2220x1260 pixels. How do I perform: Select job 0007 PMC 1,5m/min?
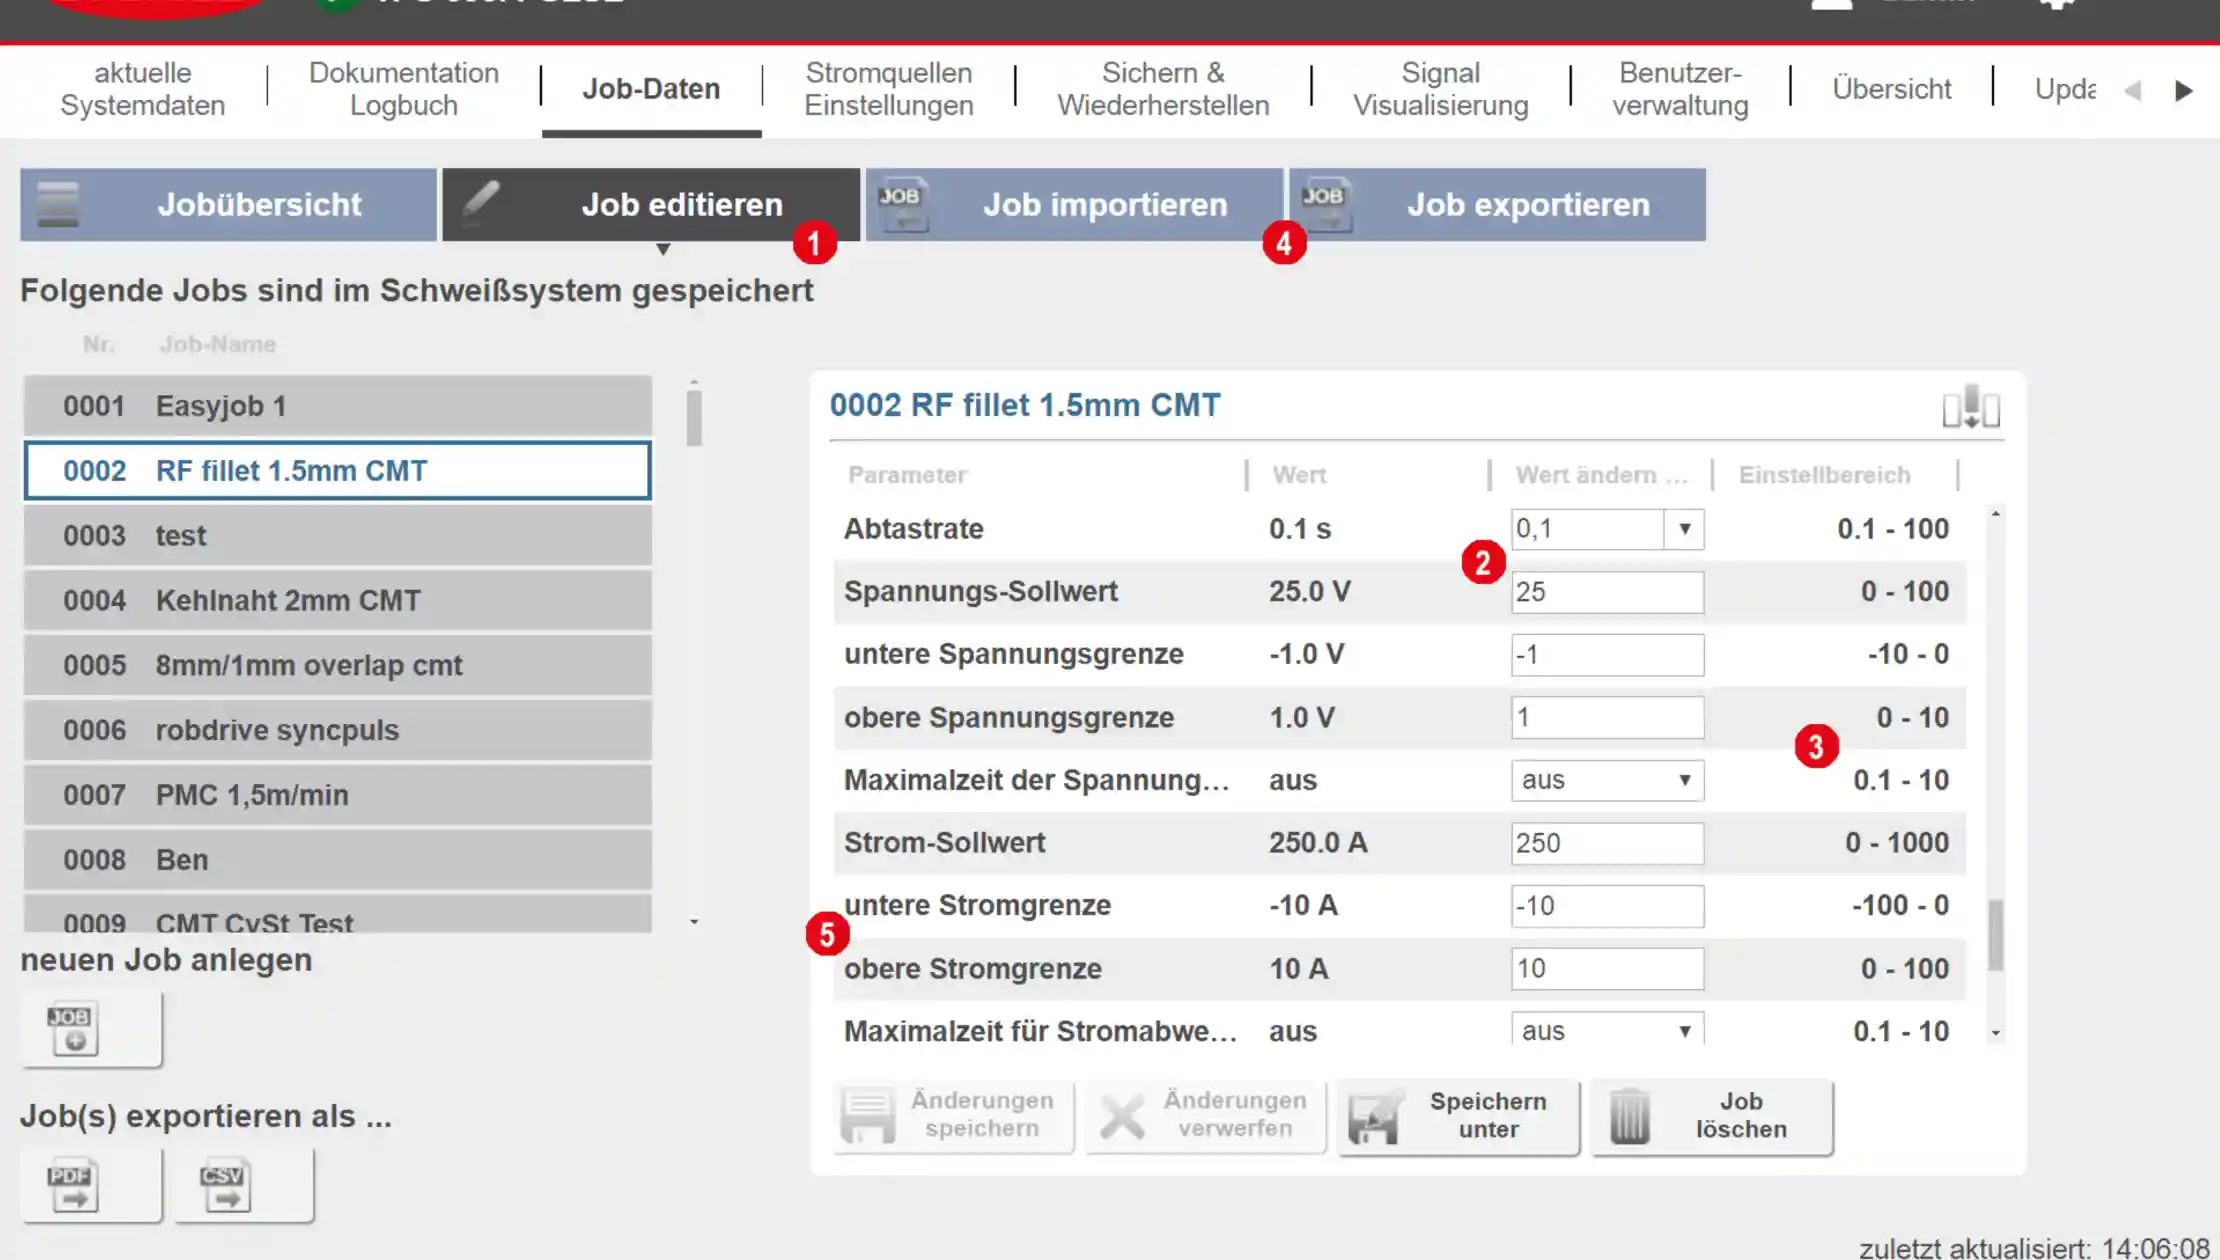coord(337,795)
